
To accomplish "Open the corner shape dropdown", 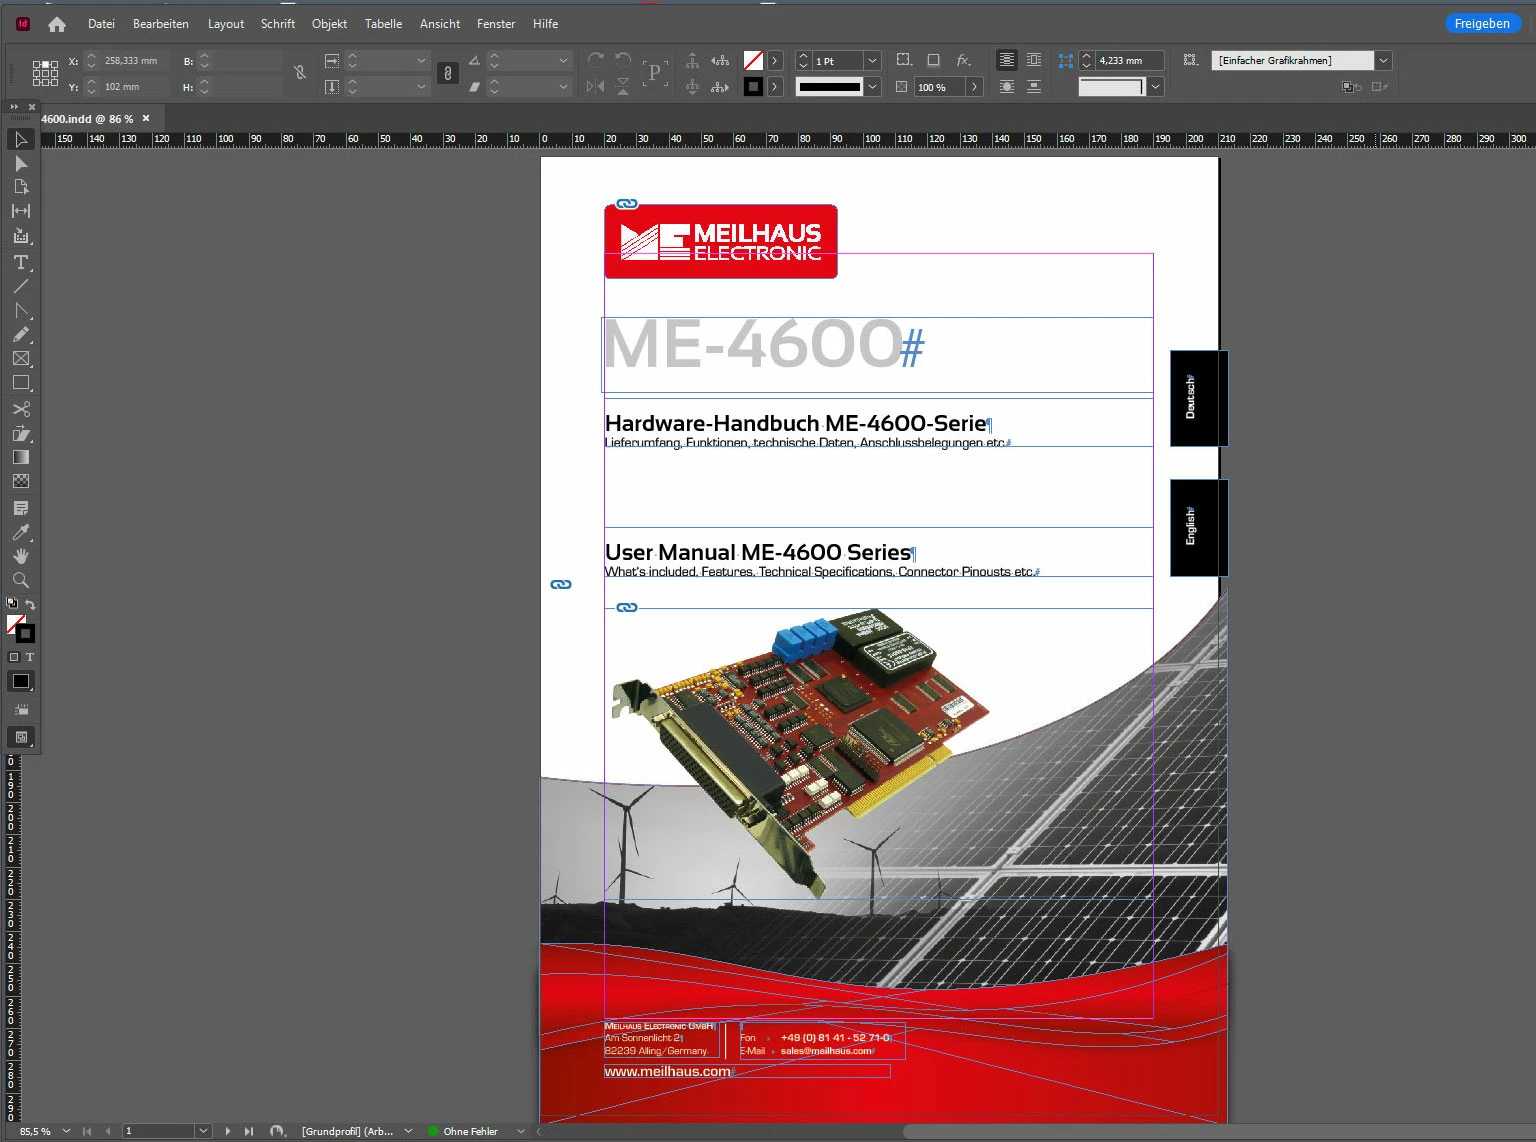I will pyautogui.click(x=1155, y=87).
